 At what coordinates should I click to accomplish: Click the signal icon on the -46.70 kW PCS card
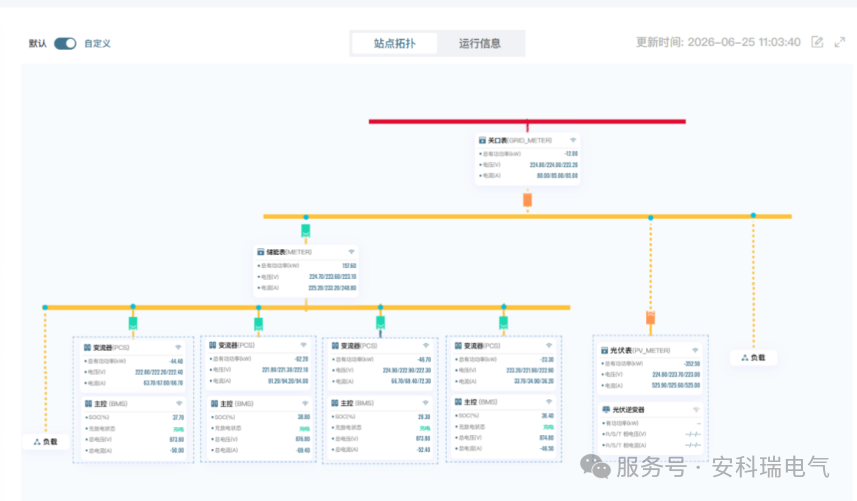coord(426,346)
